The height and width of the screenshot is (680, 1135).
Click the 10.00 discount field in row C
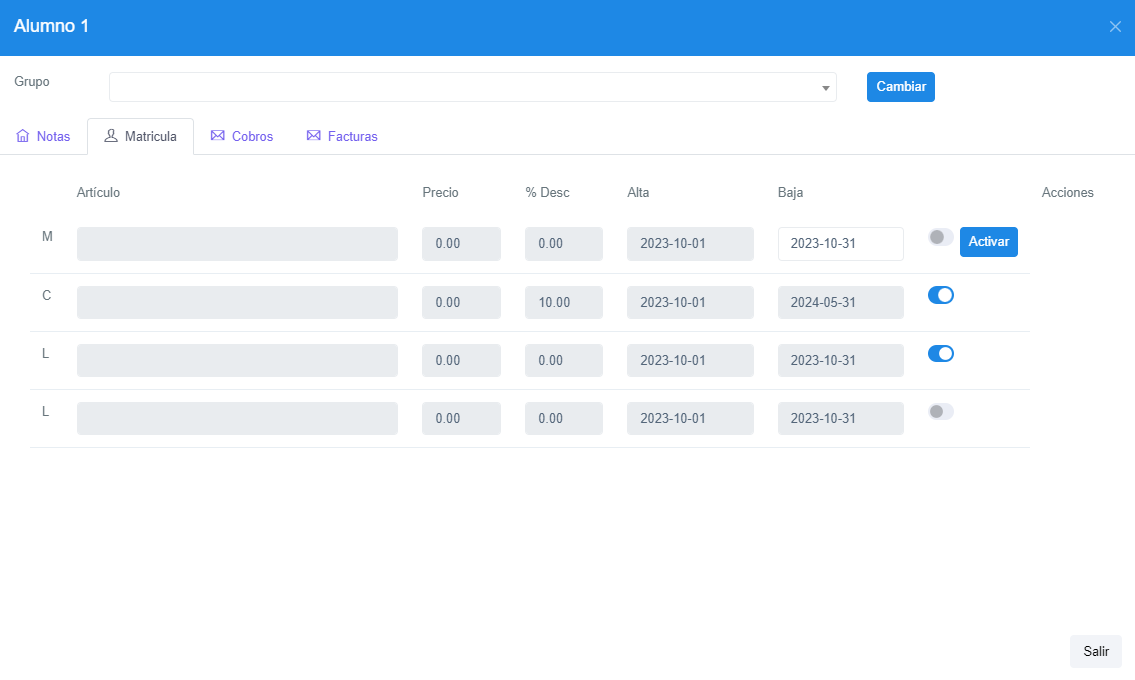[x=563, y=302]
